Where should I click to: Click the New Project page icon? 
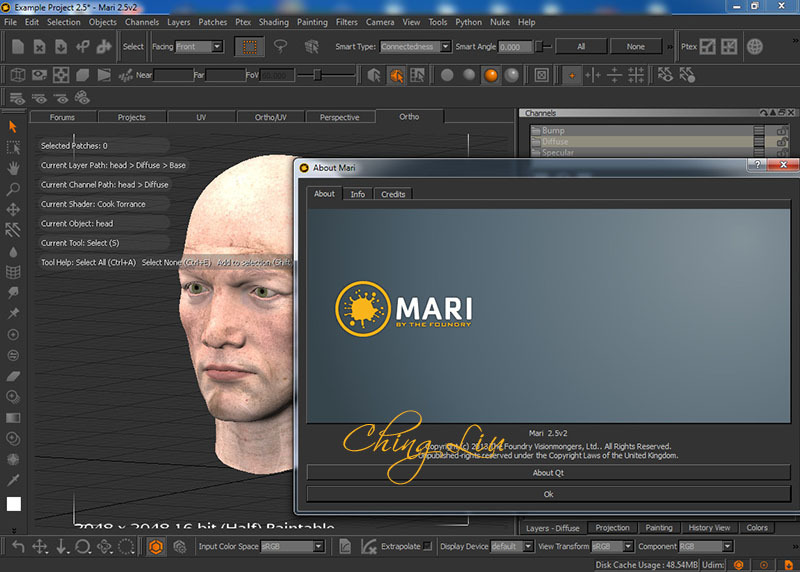[18, 46]
